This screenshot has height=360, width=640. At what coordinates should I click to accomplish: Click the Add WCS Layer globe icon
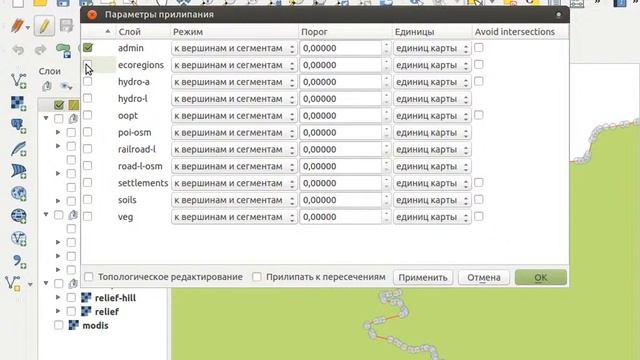(x=19, y=216)
